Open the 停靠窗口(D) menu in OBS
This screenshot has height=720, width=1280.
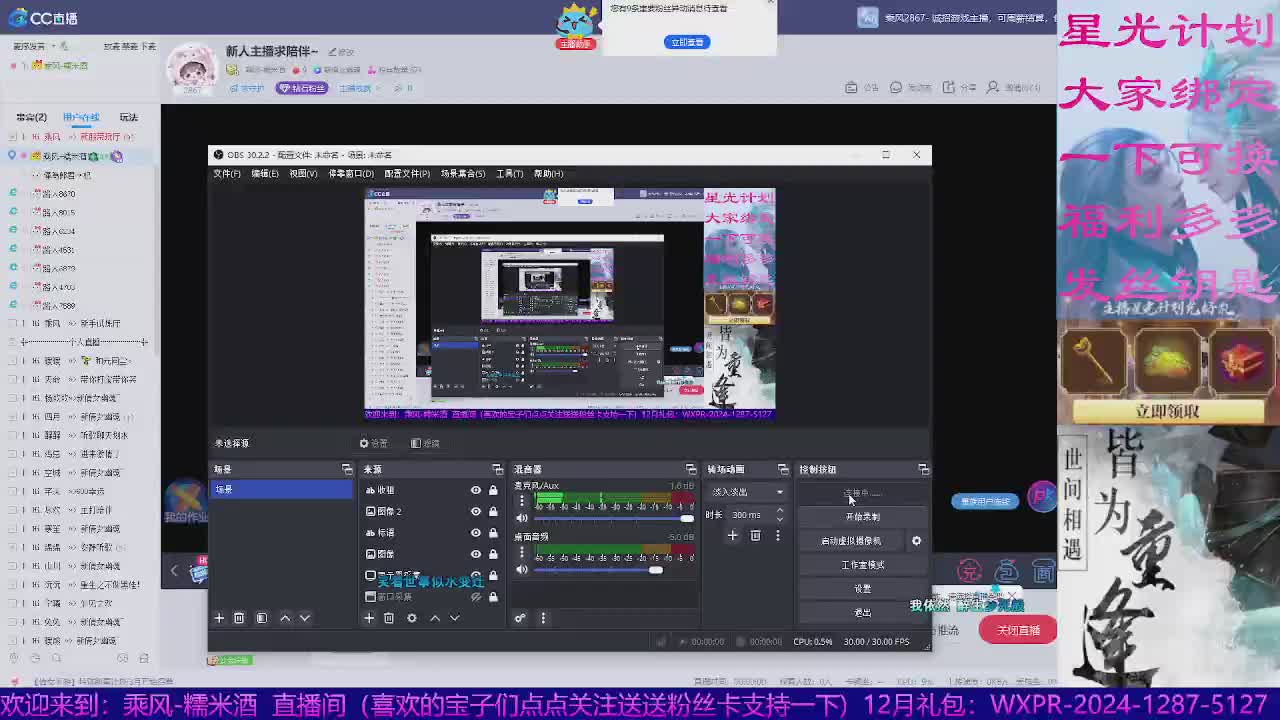click(351, 173)
